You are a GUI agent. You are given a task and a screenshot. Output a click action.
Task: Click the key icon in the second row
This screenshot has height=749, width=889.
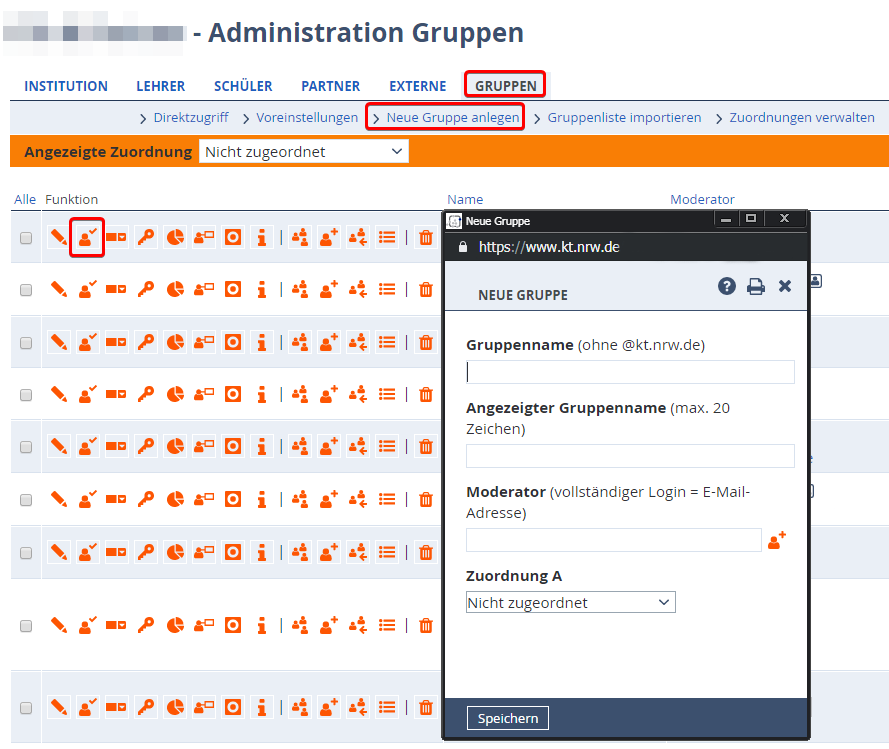tap(146, 289)
